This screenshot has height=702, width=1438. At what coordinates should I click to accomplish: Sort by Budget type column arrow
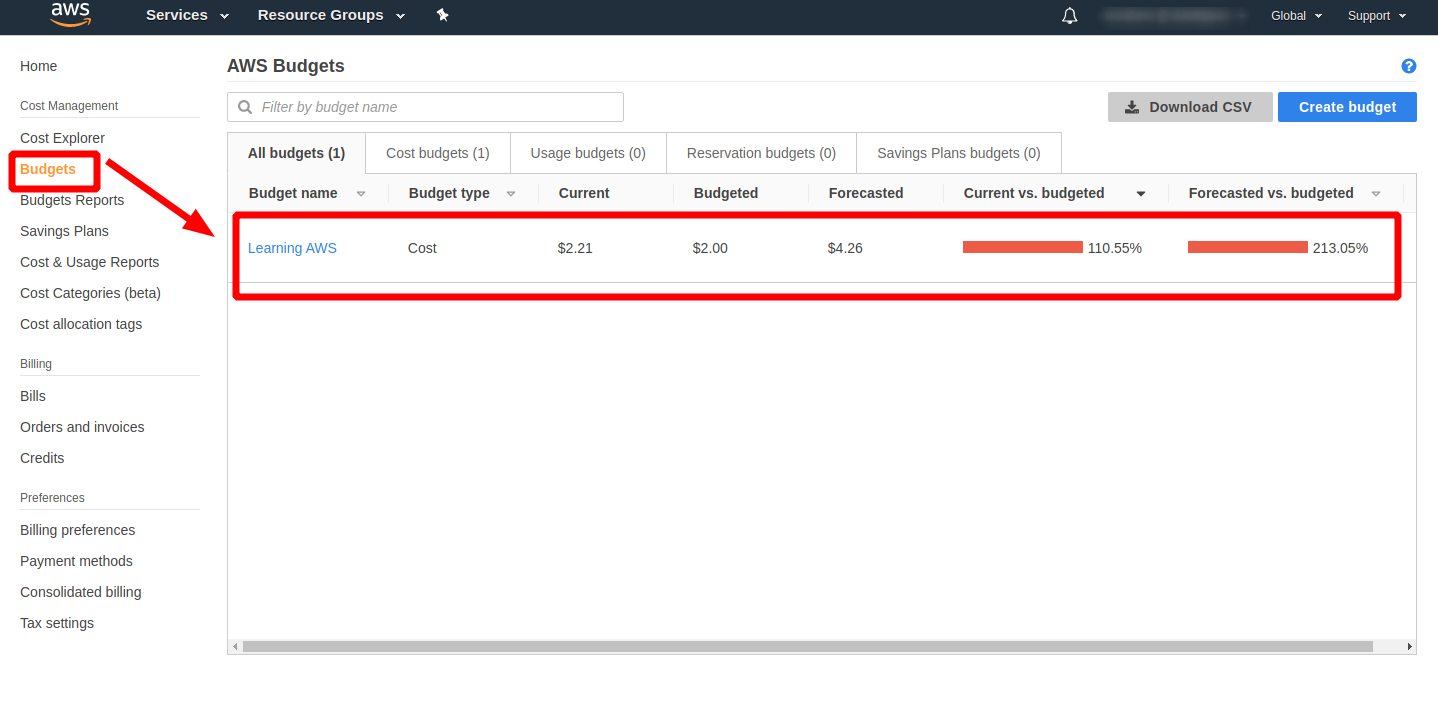[x=511, y=194]
